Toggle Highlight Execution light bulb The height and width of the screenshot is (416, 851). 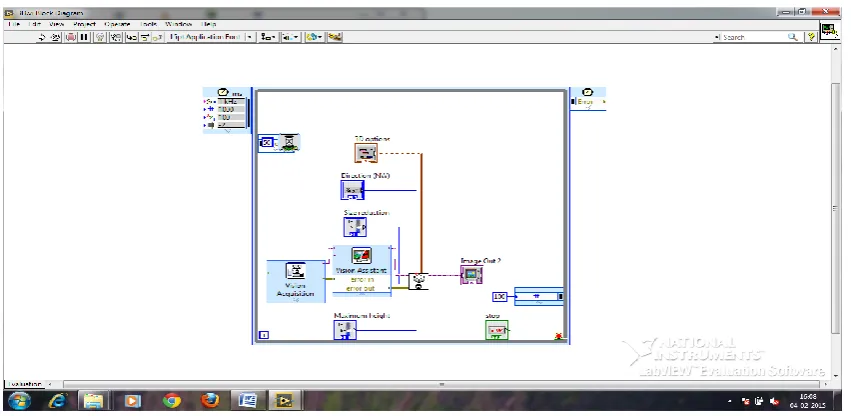point(100,37)
